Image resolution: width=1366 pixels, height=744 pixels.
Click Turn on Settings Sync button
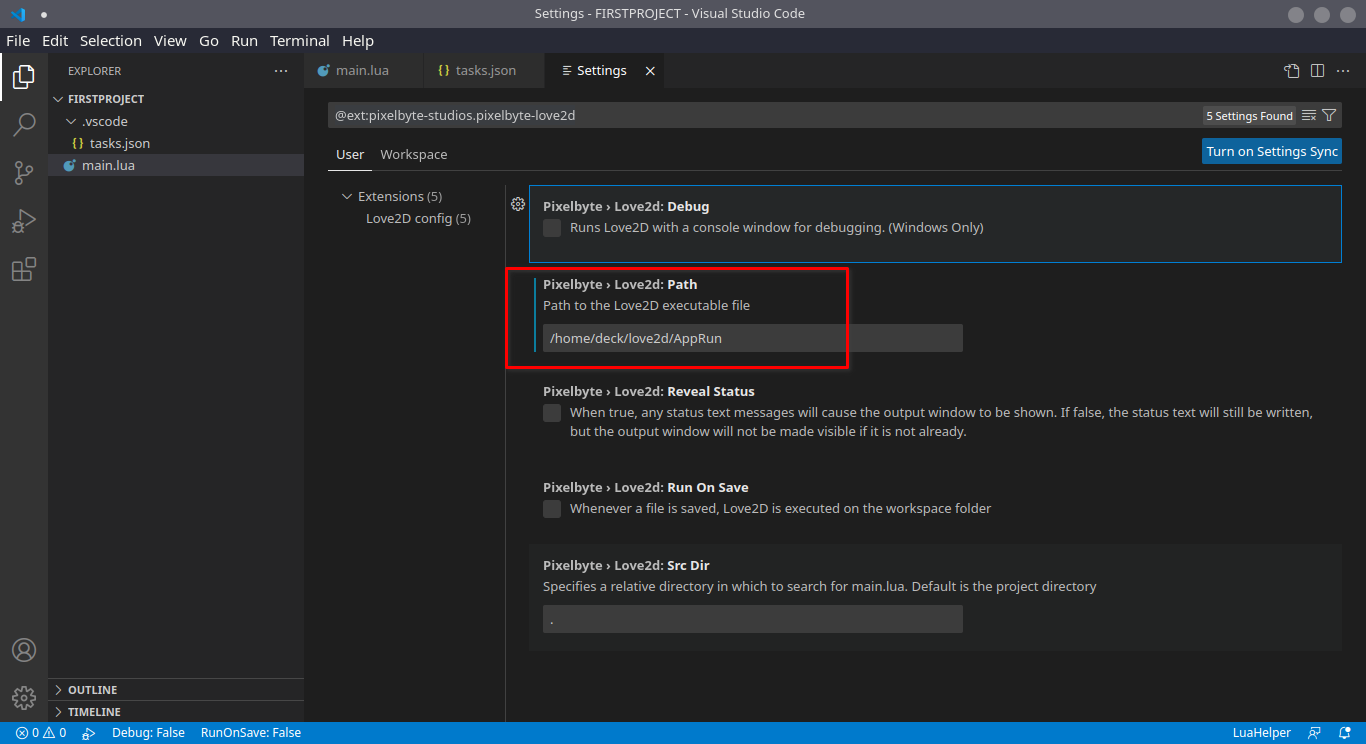[x=1272, y=152]
